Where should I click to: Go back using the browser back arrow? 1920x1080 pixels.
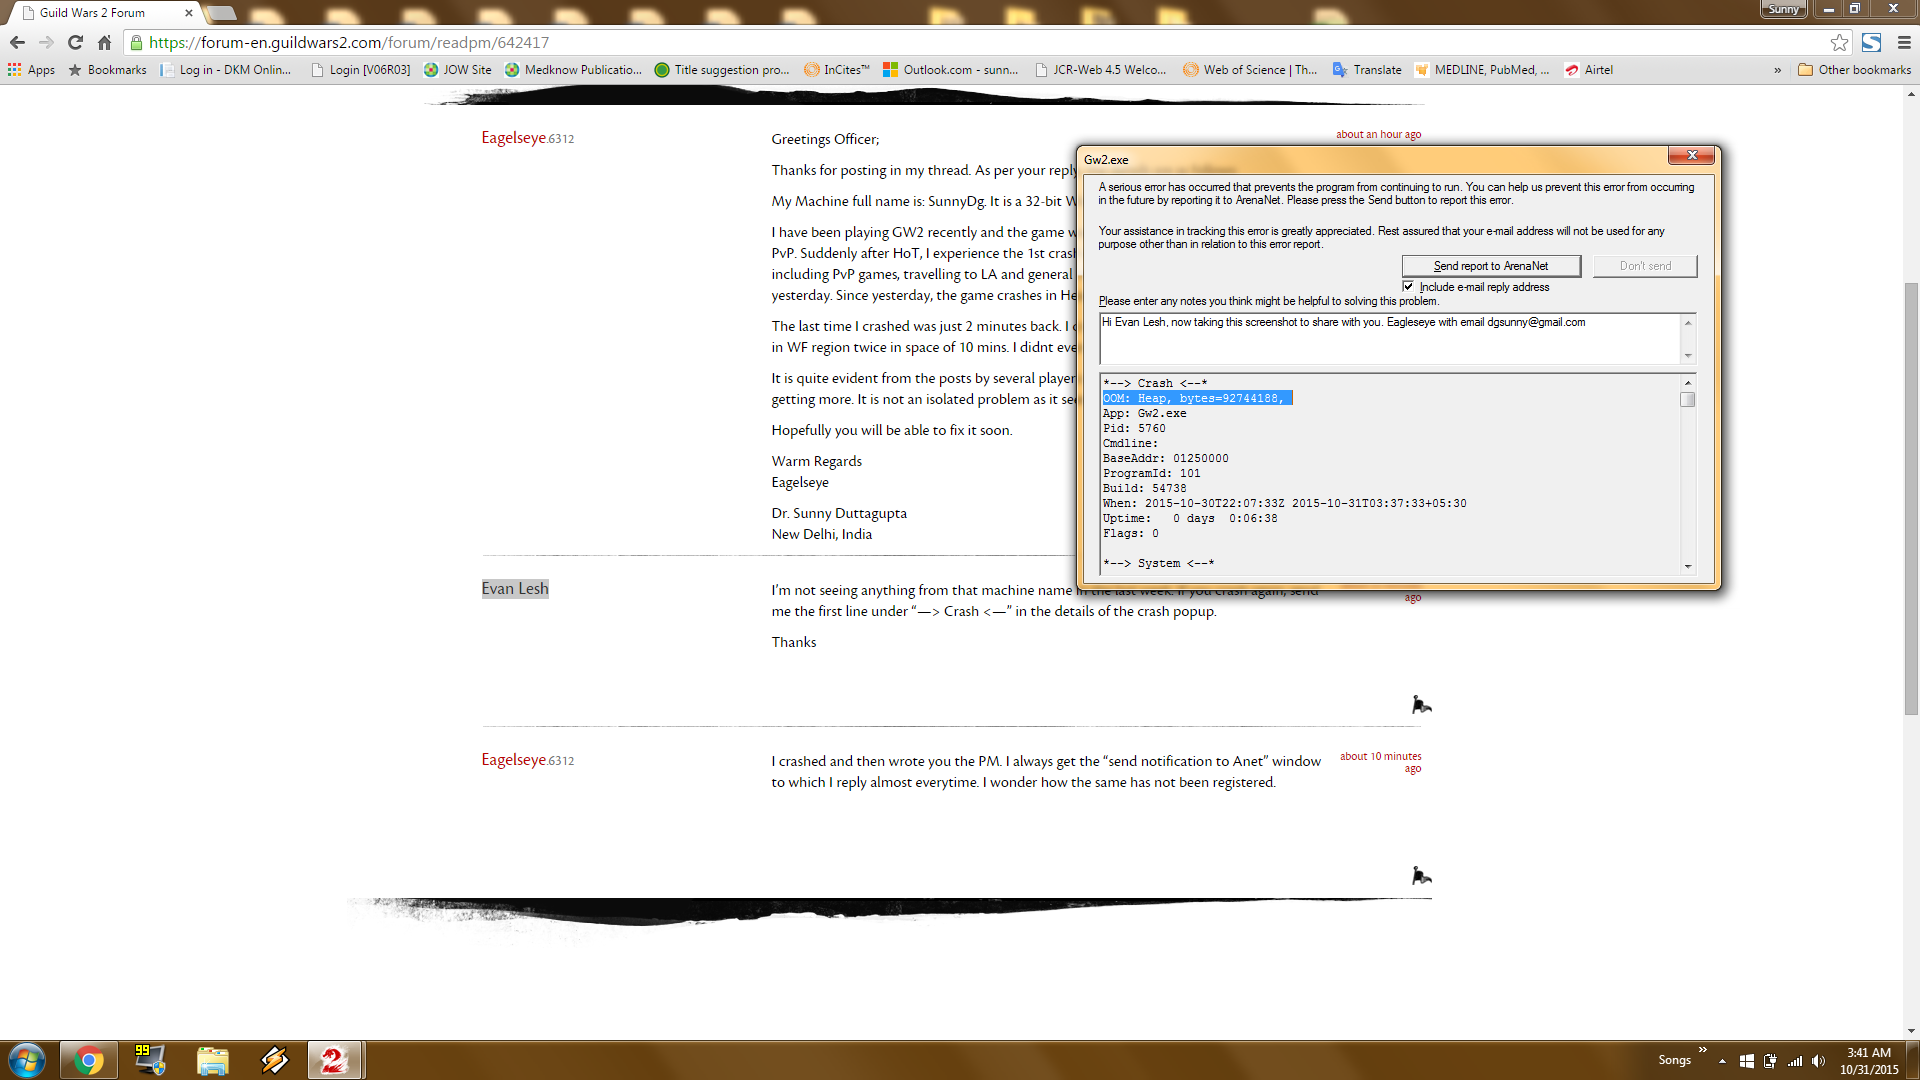click(17, 42)
